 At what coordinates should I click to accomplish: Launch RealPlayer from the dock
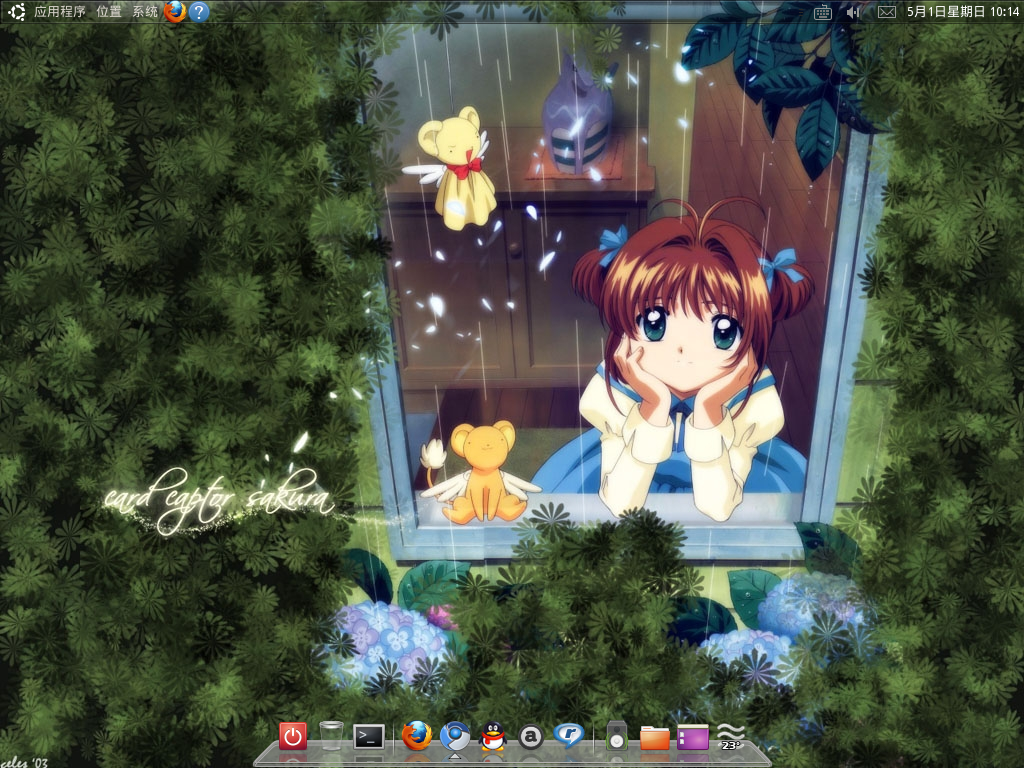coord(569,737)
